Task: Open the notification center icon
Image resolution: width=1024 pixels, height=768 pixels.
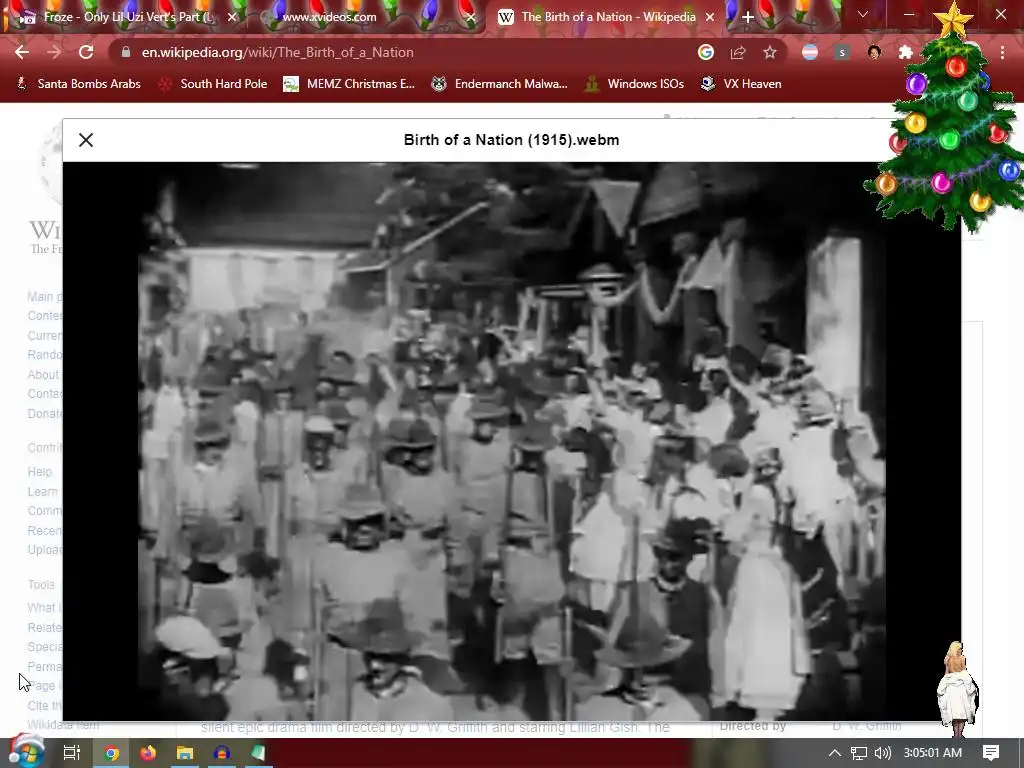Action: click(991, 753)
